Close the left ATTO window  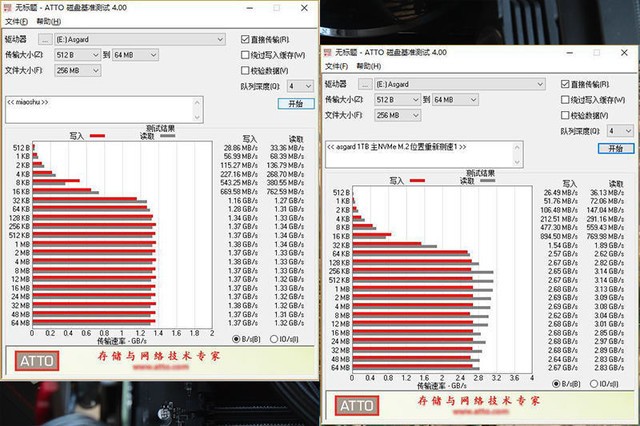(304, 8)
